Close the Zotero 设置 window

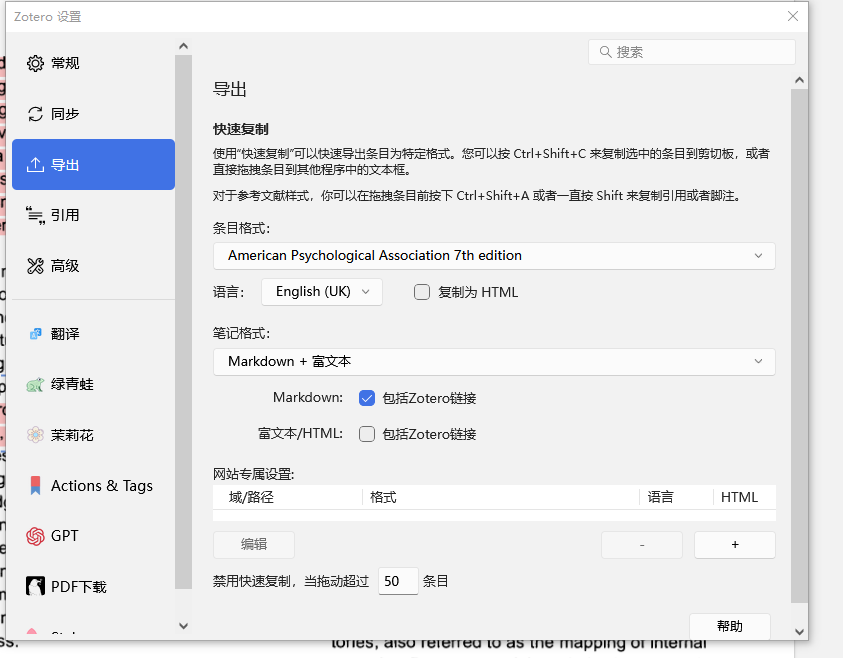pos(792,16)
